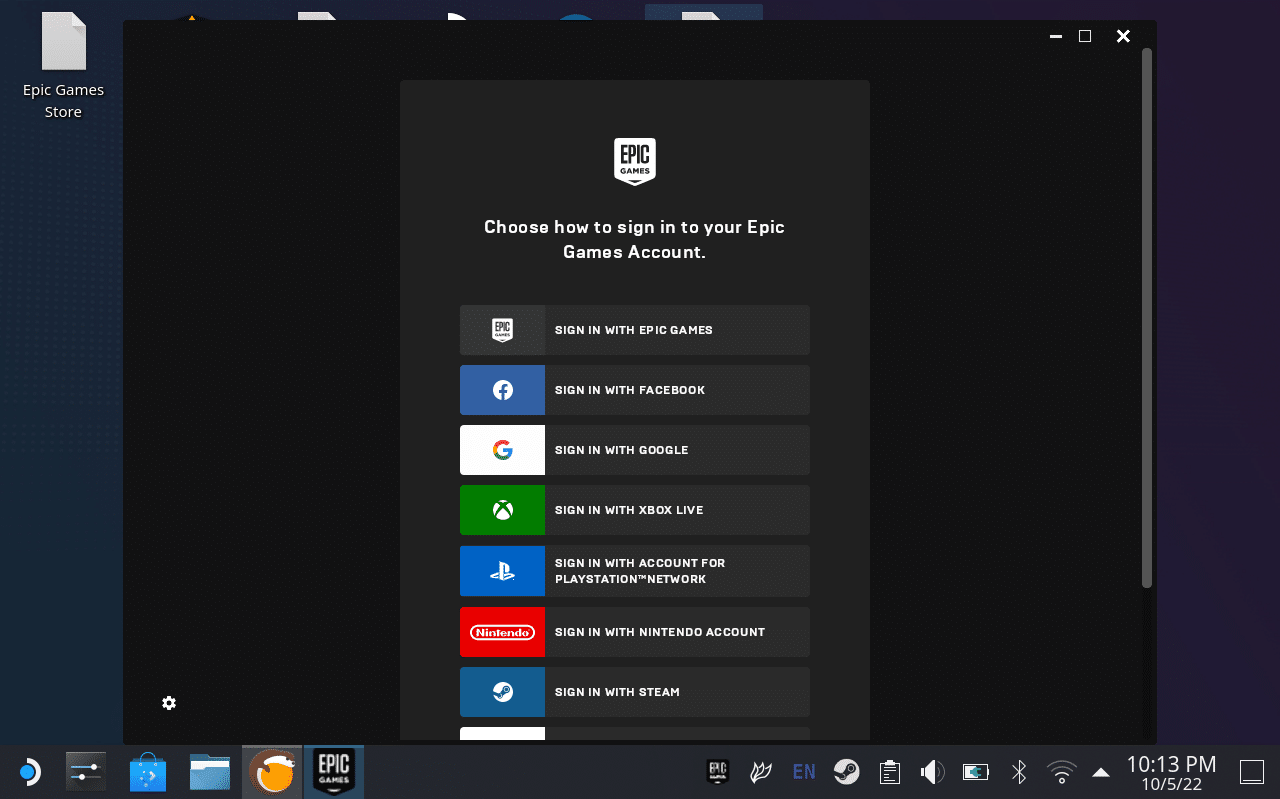Viewport: 1280px width, 799px height.
Task: Click Epic Games tray icon
Action: pyautogui.click(x=717, y=772)
